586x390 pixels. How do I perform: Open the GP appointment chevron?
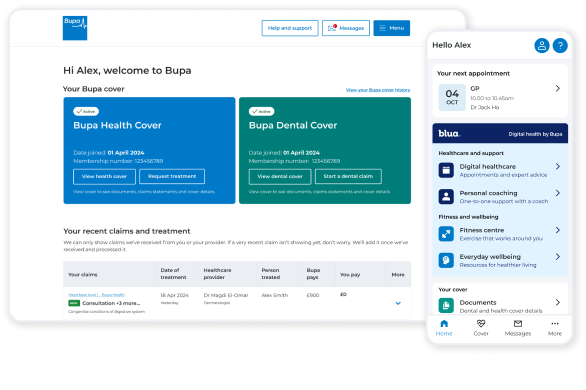click(558, 89)
